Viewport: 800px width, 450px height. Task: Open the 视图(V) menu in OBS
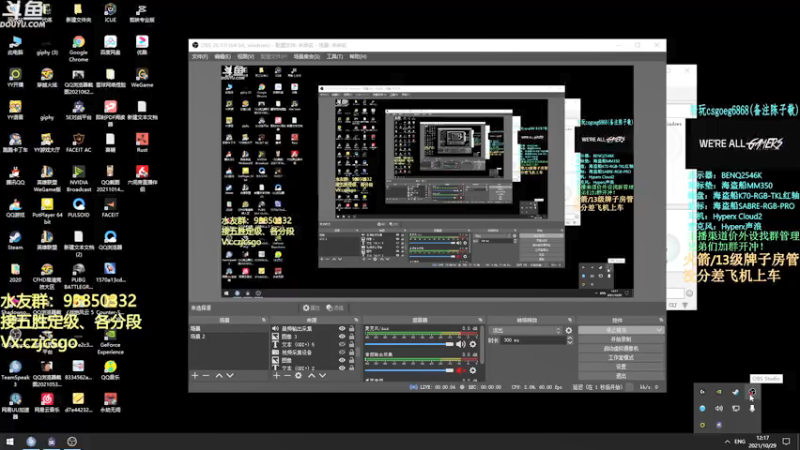click(245, 57)
